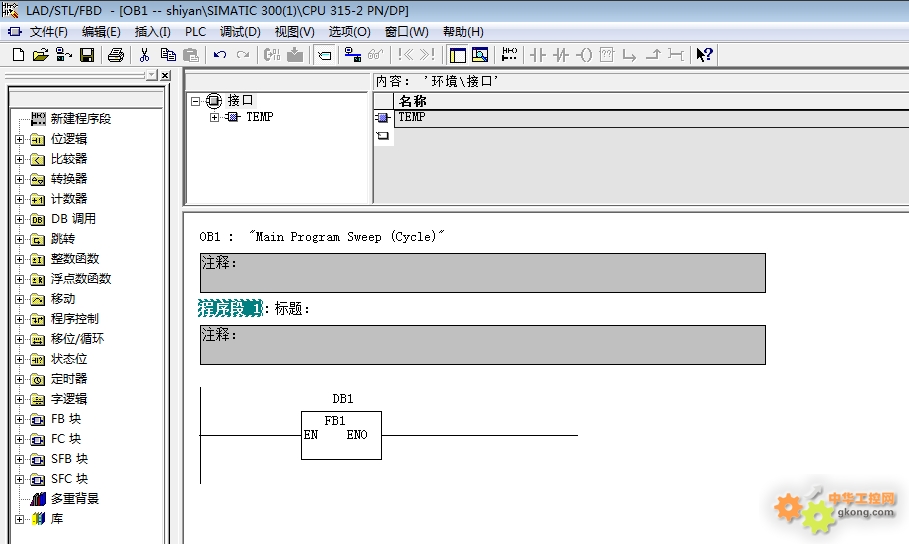Click the network 1 comment field
Screen dimensions: 909x544
(x=482, y=345)
